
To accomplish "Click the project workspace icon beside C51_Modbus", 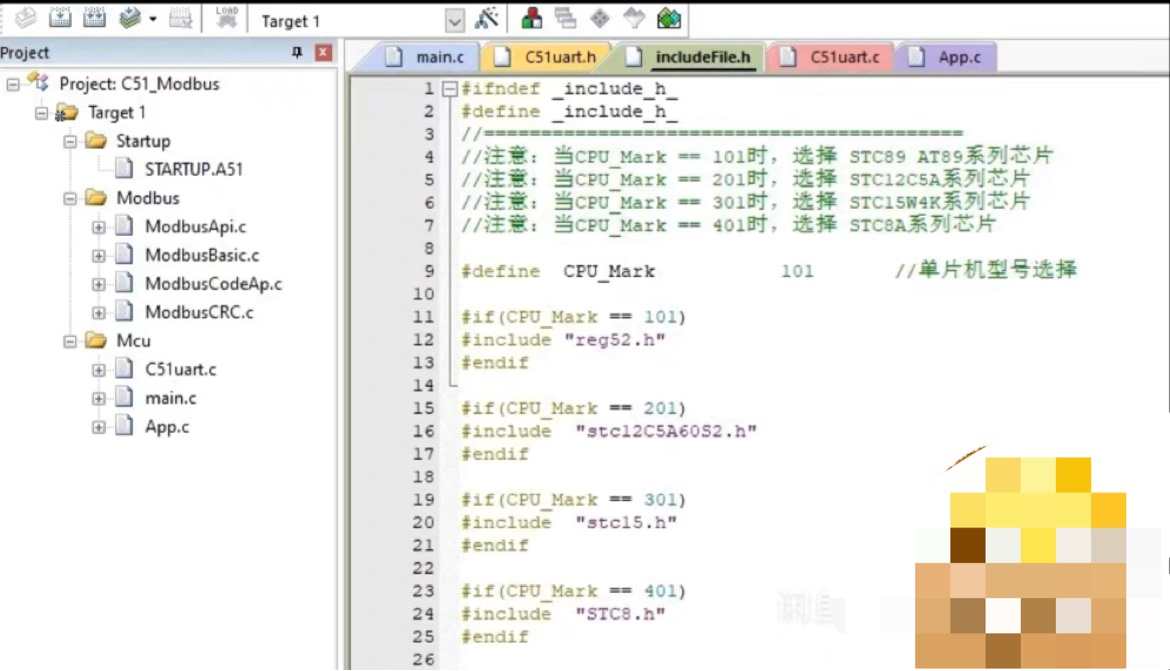I will coord(38,82).
